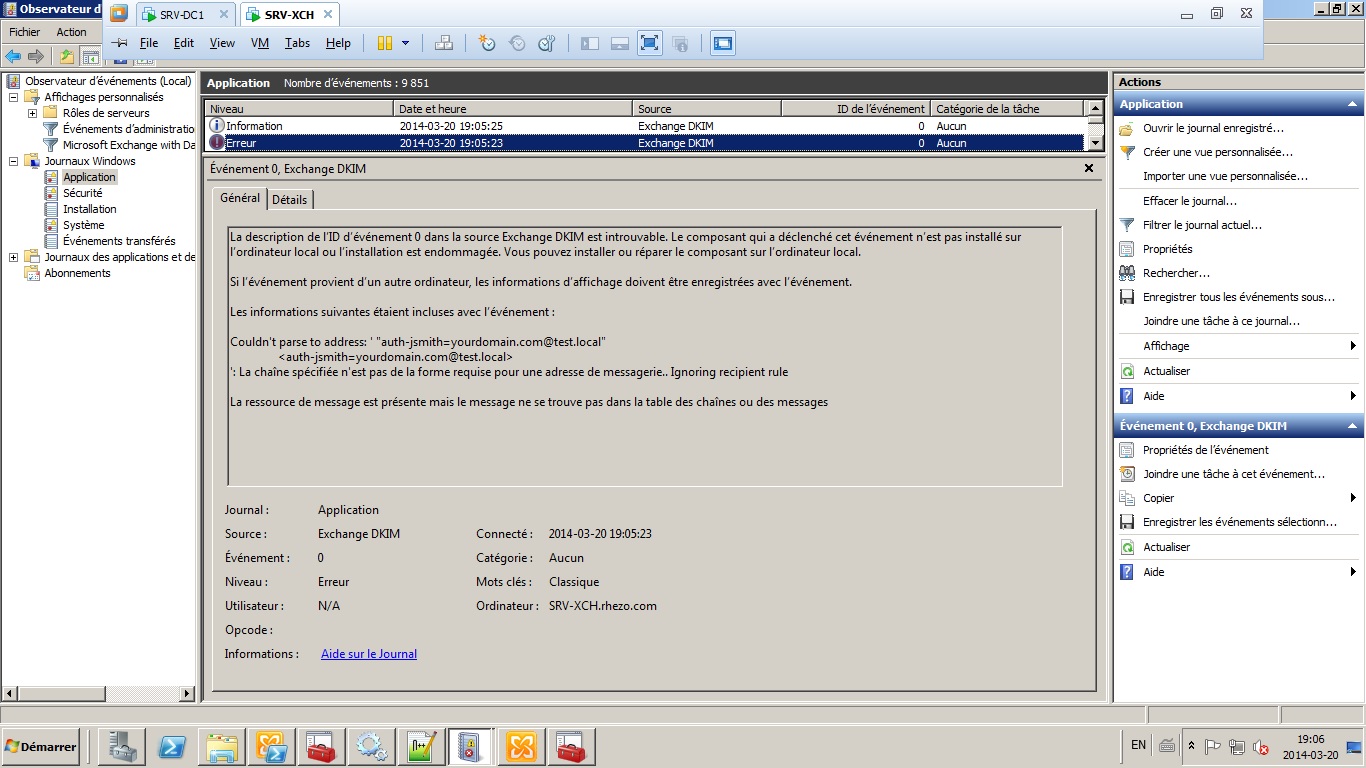Revert to snapshot toolbar icon
The height and width of the screenshot is (768, 1366).
[517, 43]
